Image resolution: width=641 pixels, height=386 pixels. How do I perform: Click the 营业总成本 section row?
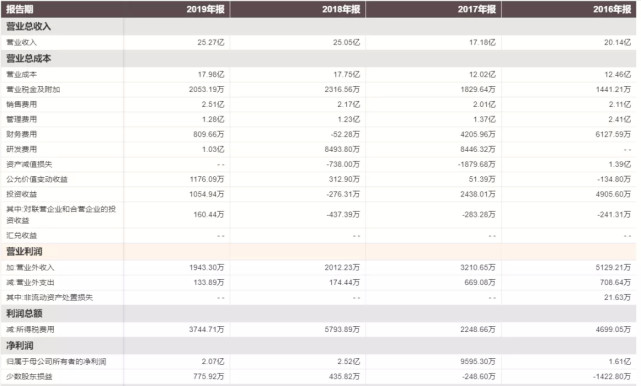[318, 58]
